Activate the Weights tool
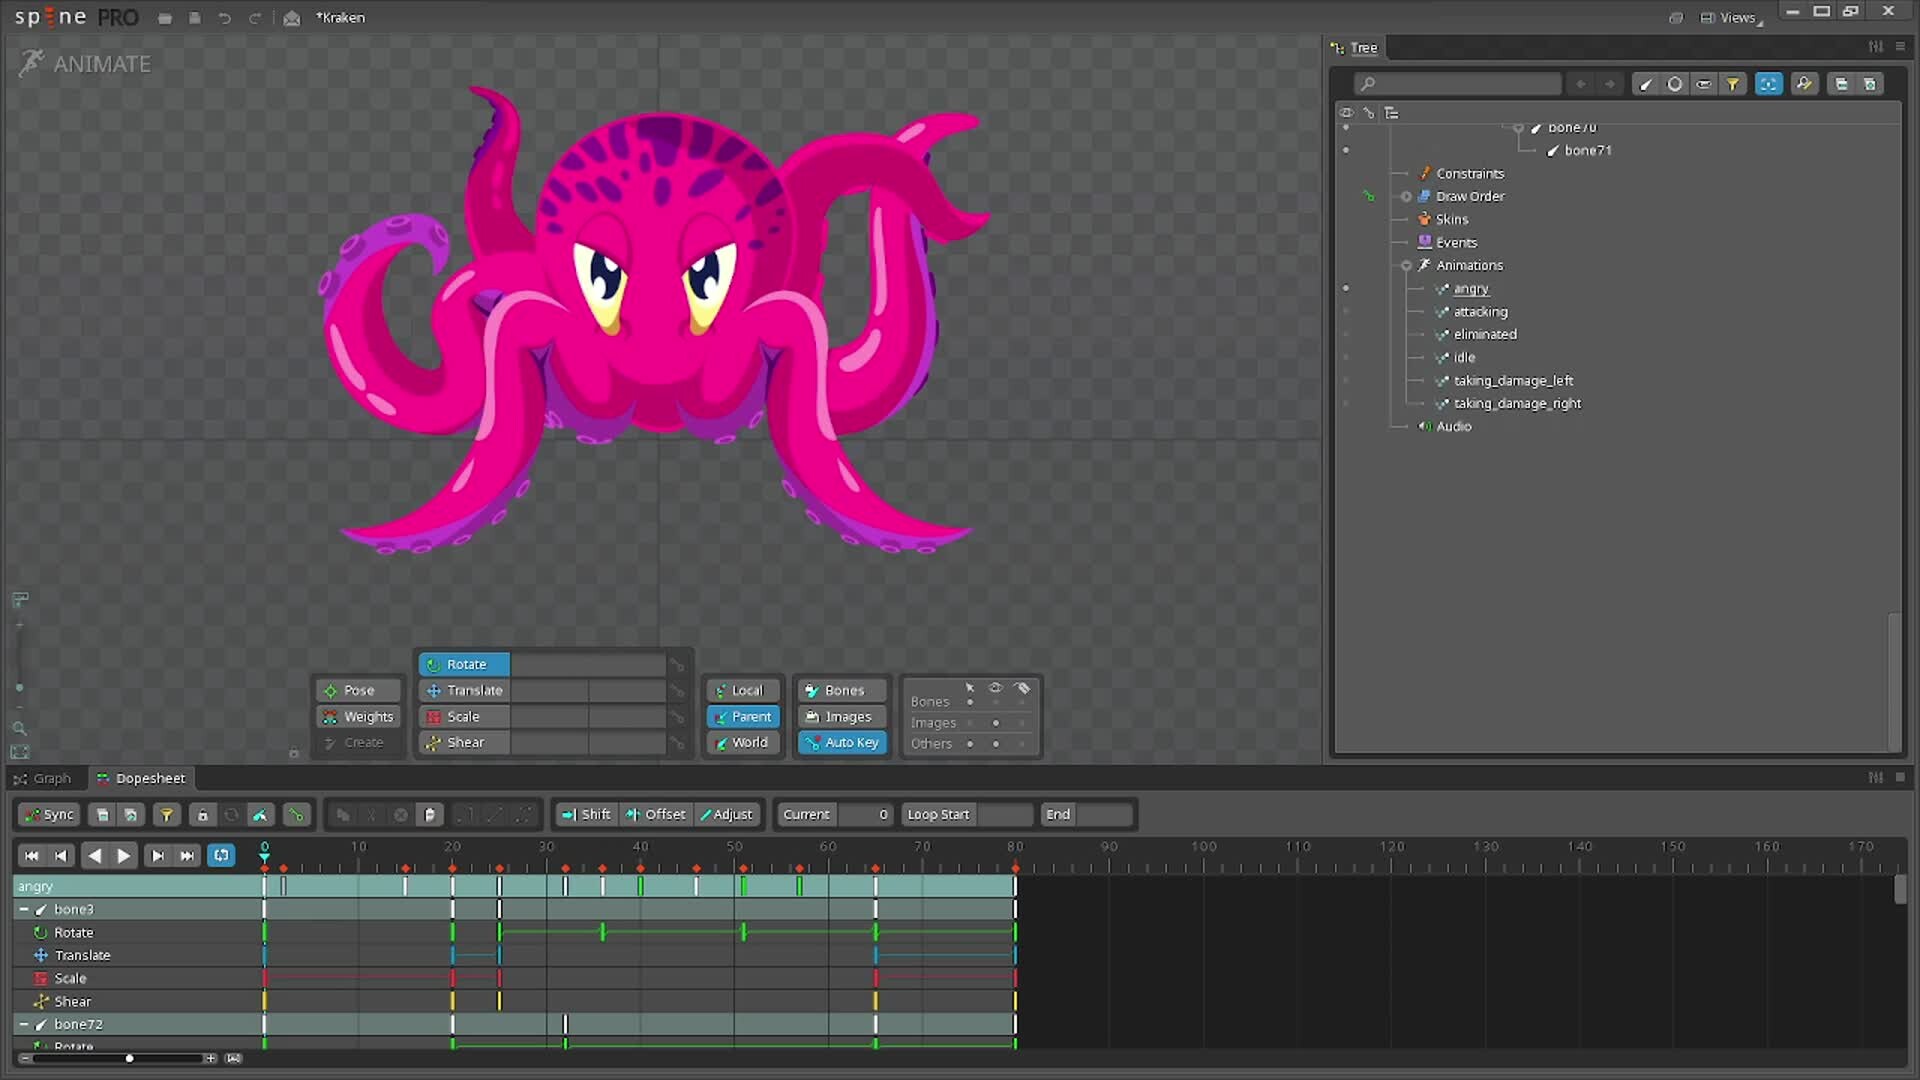 click(357, 716)
